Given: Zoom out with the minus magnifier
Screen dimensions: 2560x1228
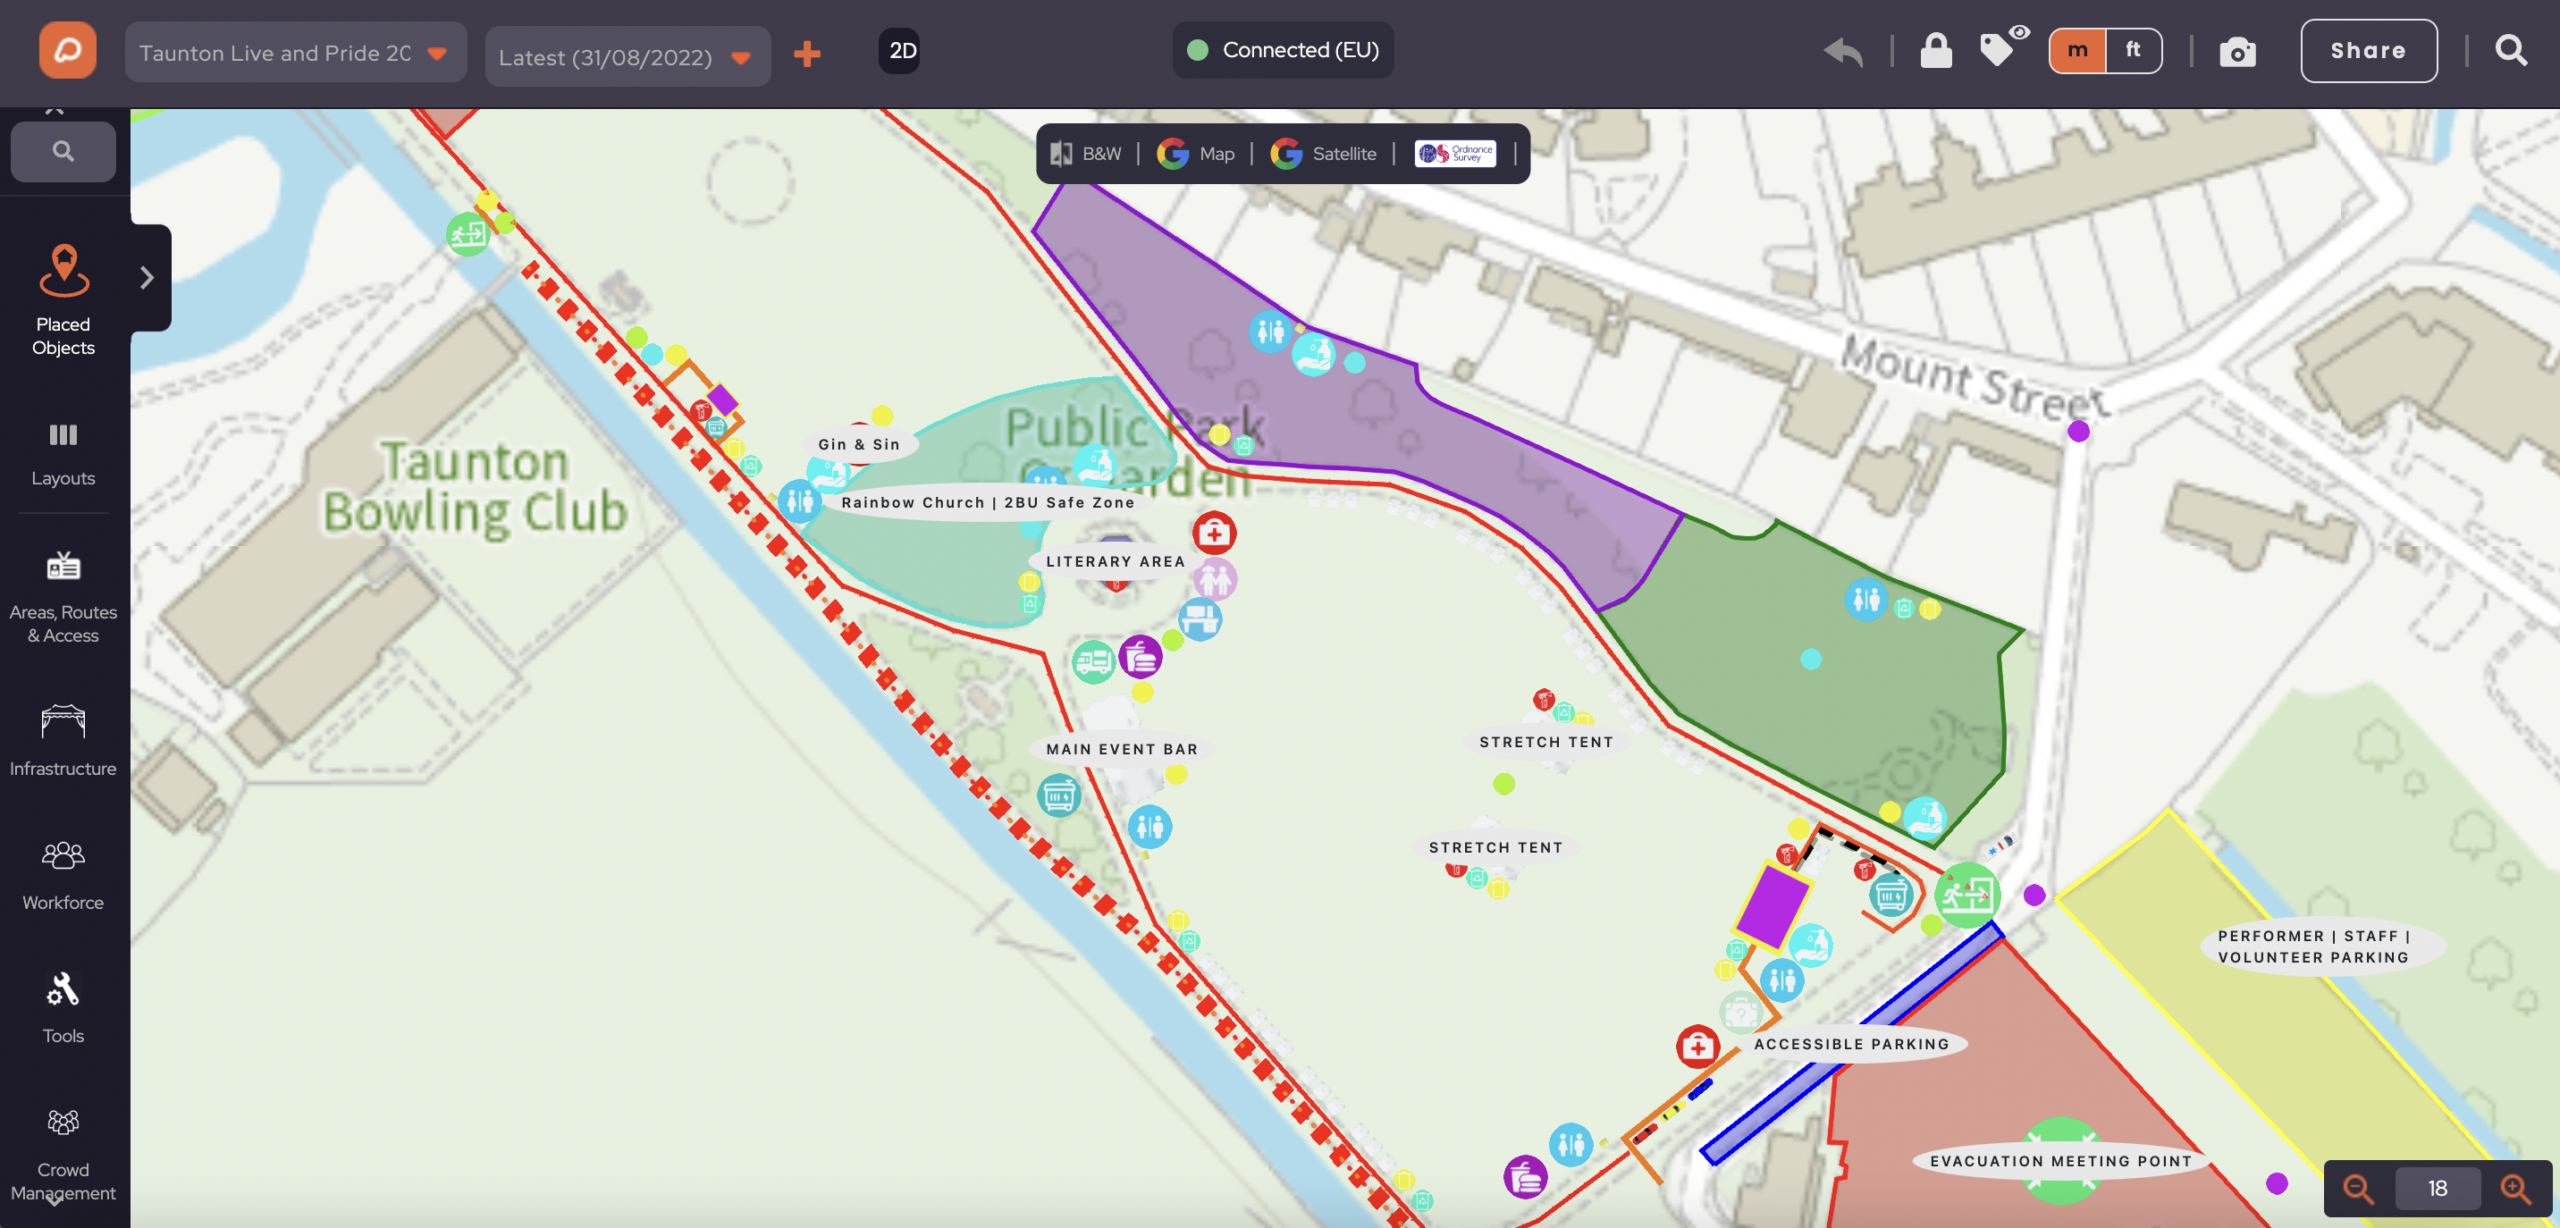Looking at the screenshot, I should 2359,1188.
